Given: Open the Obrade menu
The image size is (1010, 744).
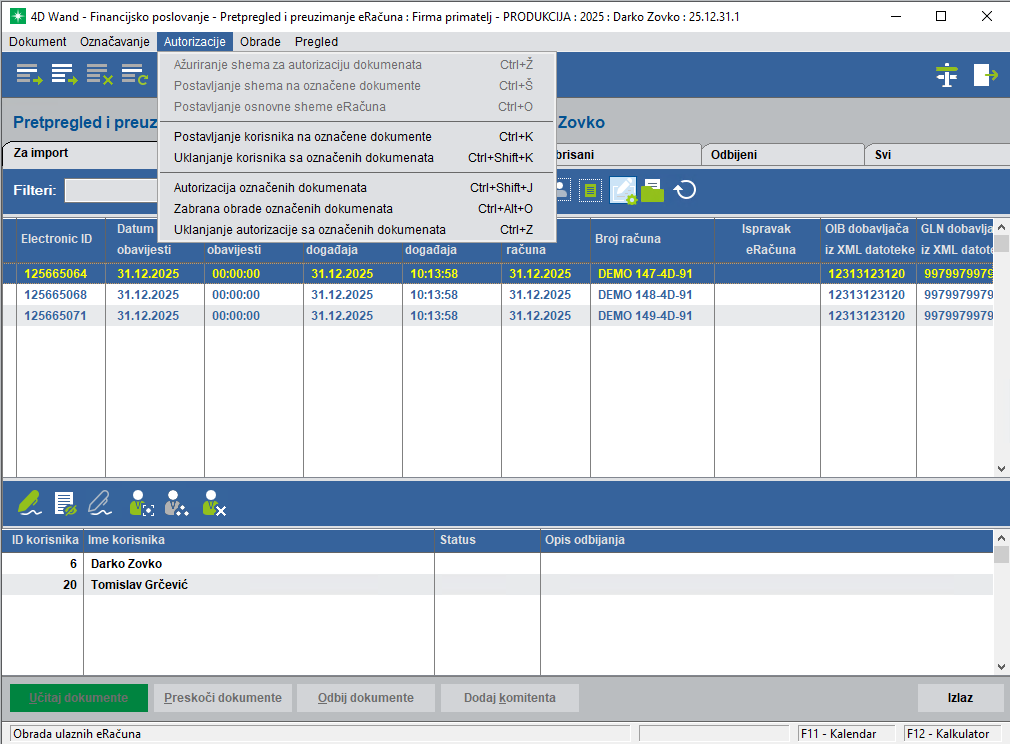Looking at the screenshot, I should (260, 42).
